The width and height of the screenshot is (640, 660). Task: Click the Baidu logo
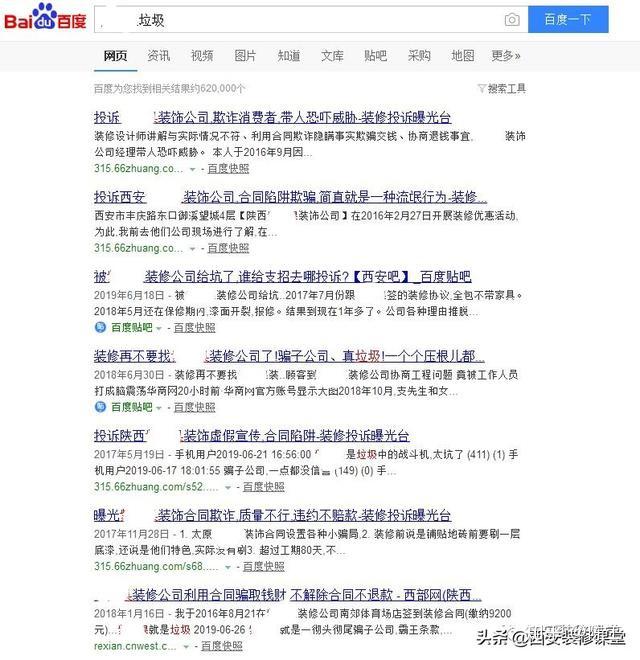tap(45, 17)
